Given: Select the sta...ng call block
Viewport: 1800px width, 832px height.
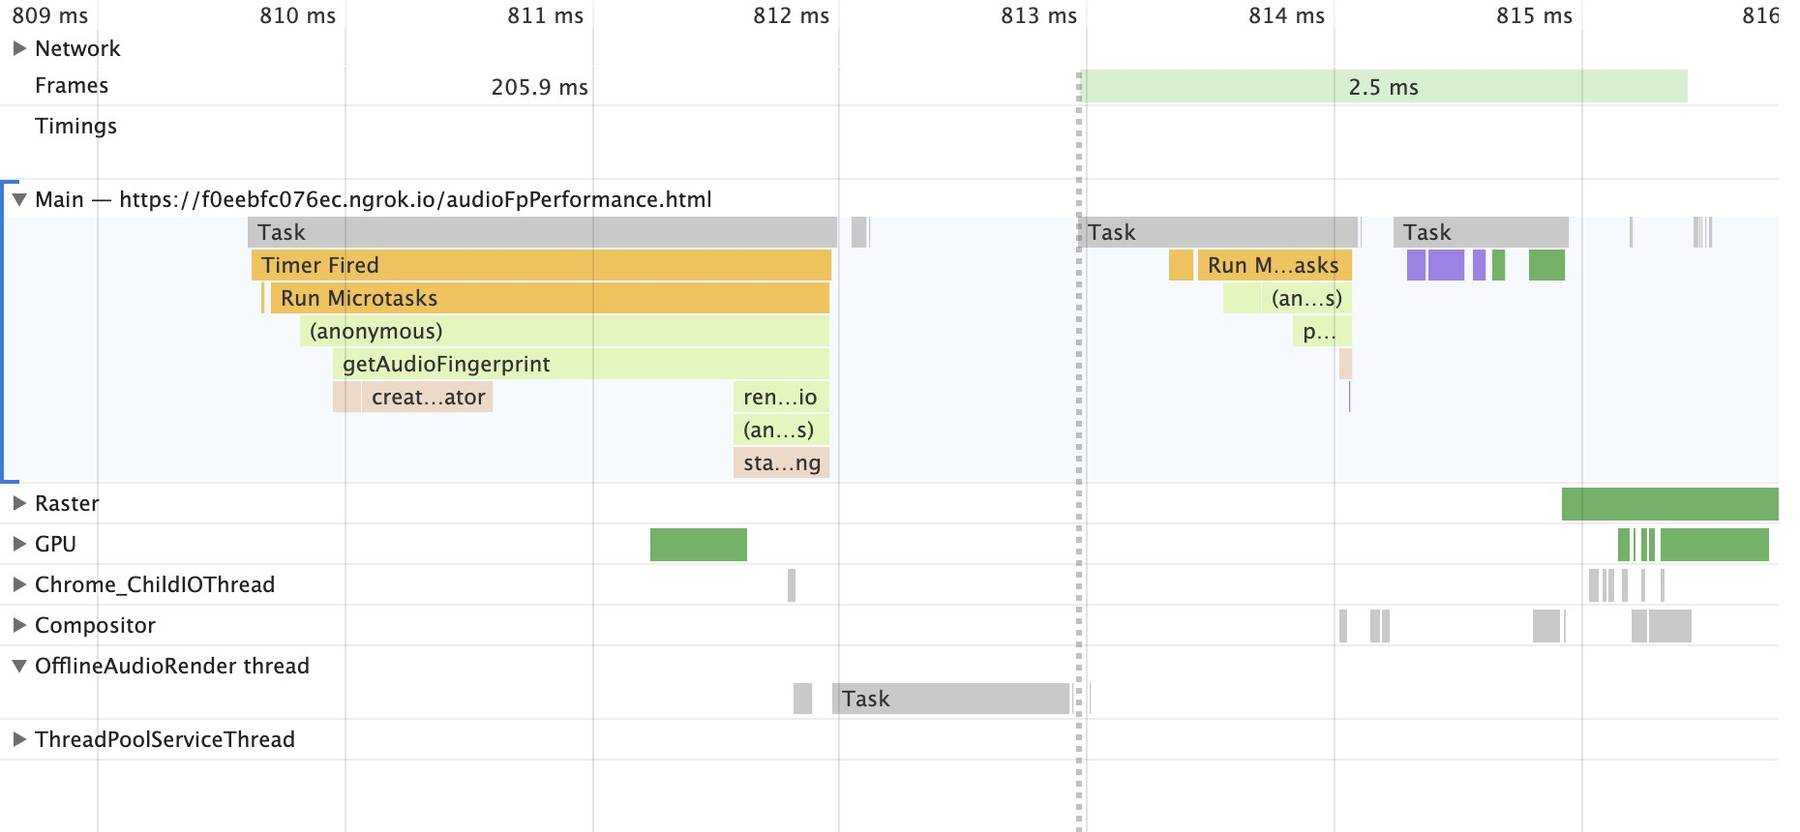Looking at the screenshot, I should coord(781,463).
